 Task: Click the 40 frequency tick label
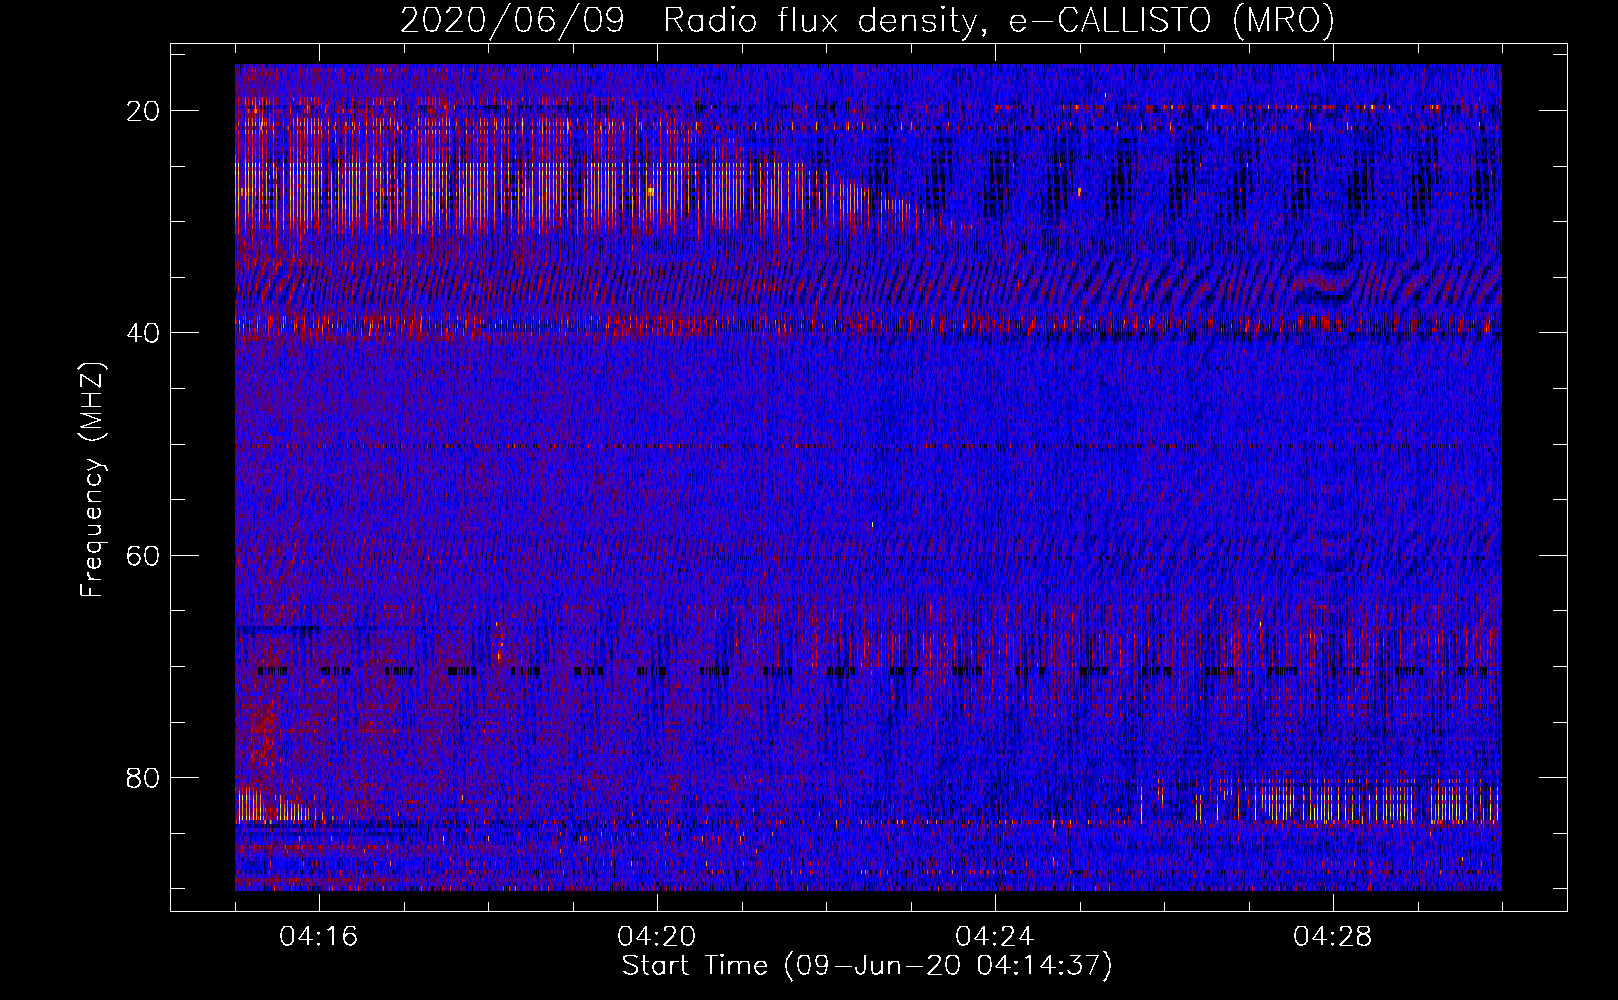(x=143, y=333)
